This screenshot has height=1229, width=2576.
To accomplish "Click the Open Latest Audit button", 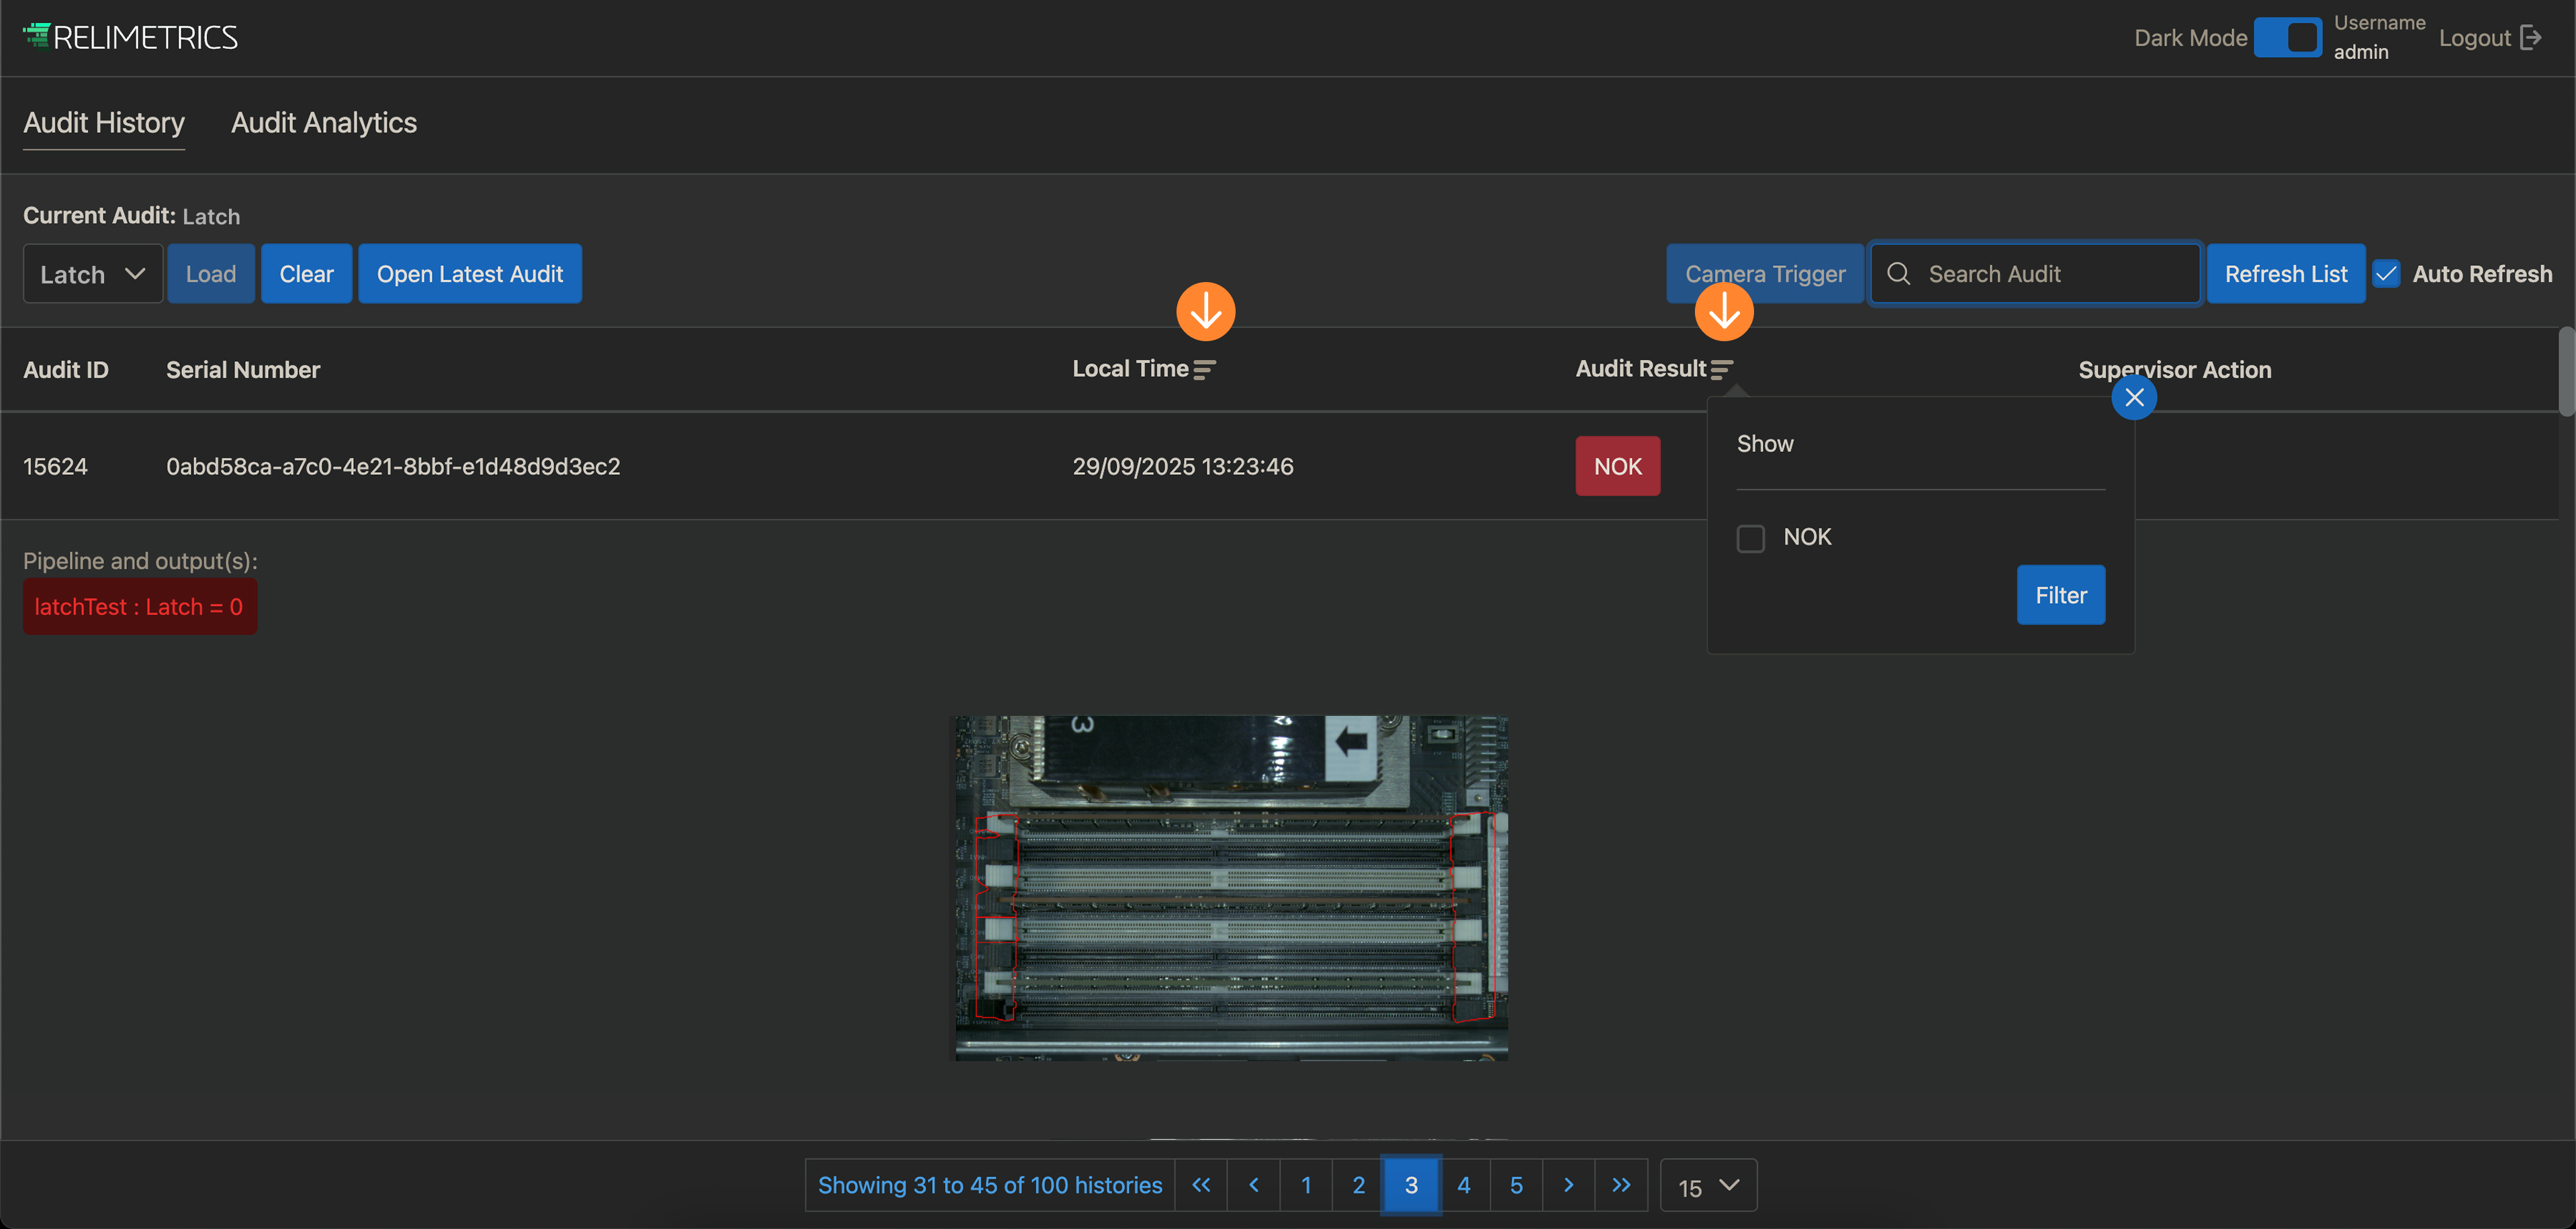I will (470, 274).
